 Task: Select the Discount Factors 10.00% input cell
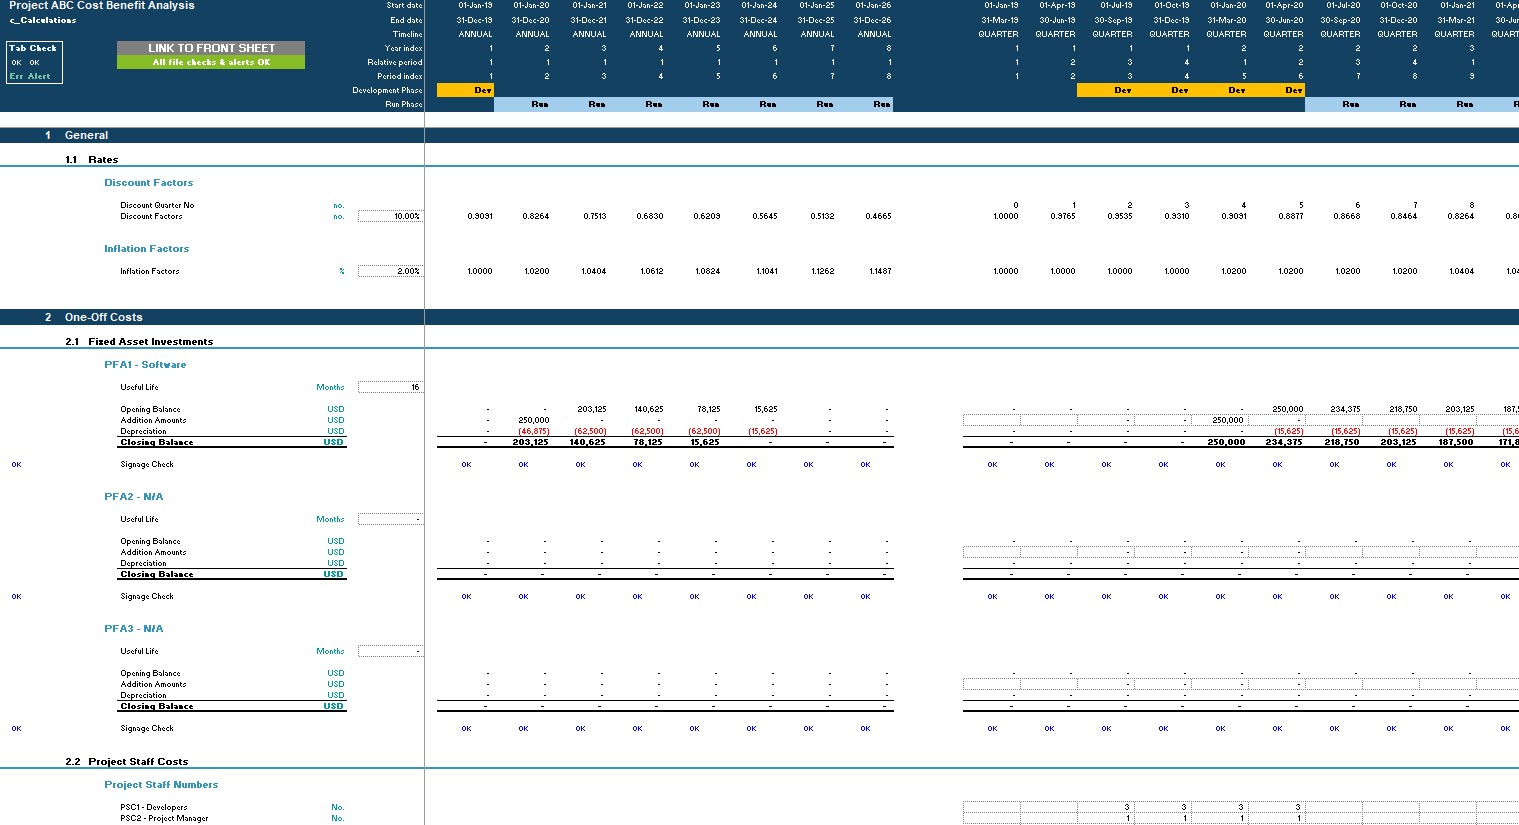(391, 216)
